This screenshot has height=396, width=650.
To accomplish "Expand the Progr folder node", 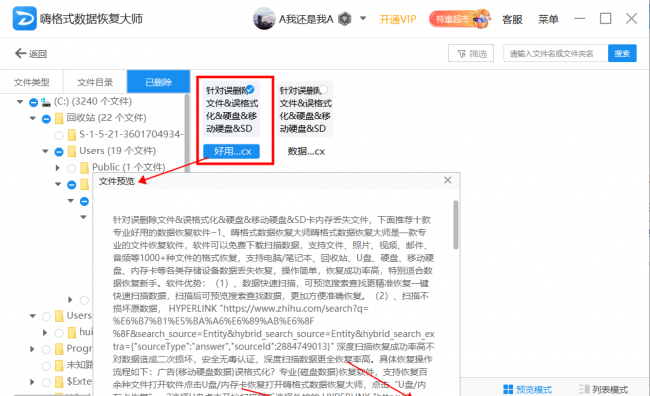I will point(32,349).
